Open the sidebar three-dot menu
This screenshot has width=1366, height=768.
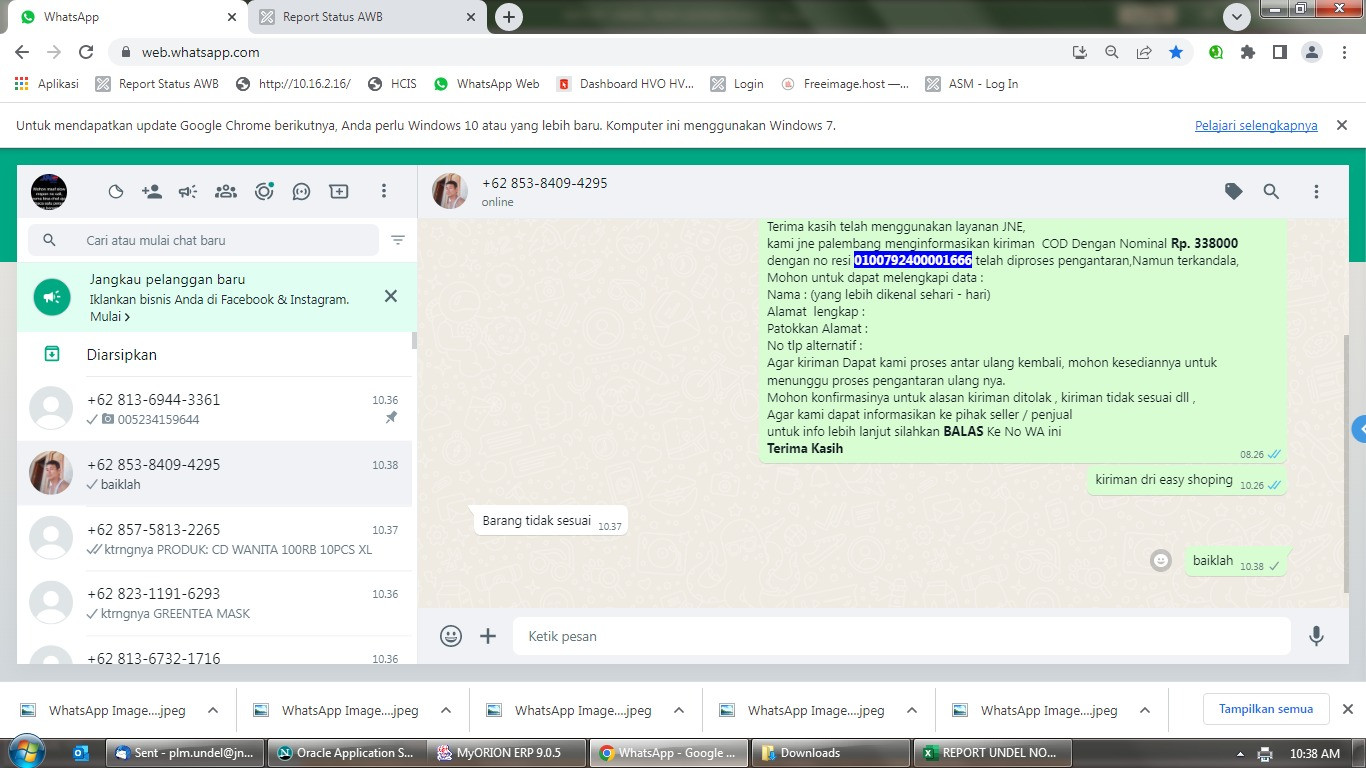pos(384,191)
